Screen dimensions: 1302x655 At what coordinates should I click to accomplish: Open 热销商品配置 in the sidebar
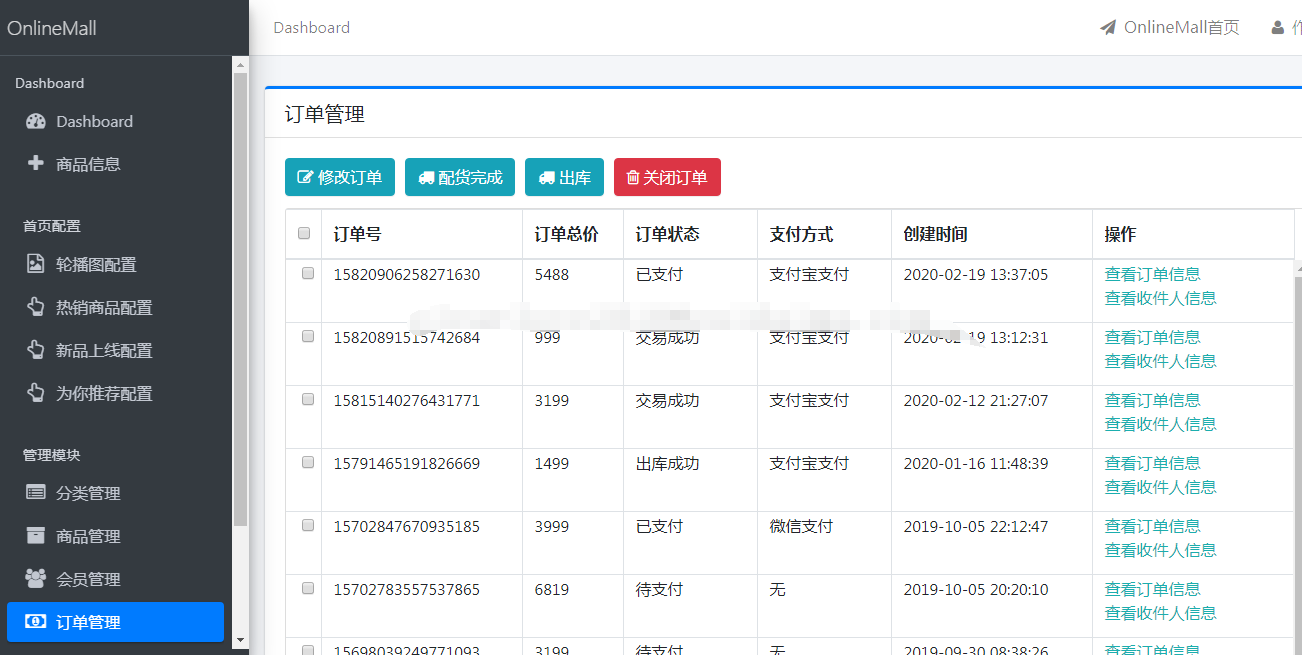point(115,307)
